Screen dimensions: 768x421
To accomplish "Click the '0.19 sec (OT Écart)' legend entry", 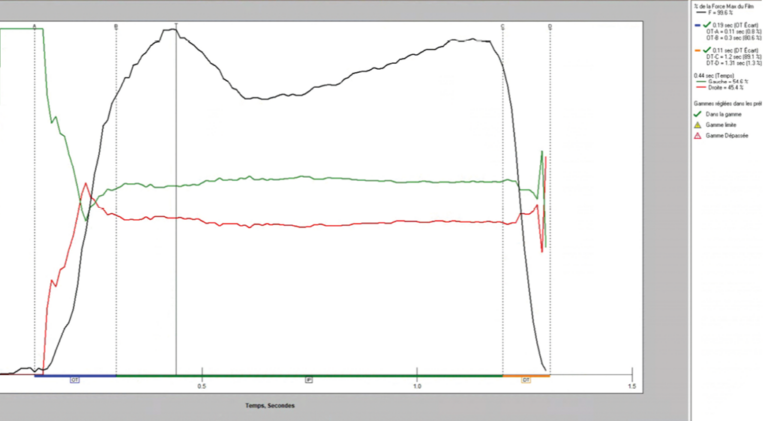I will tap(736, 25).
